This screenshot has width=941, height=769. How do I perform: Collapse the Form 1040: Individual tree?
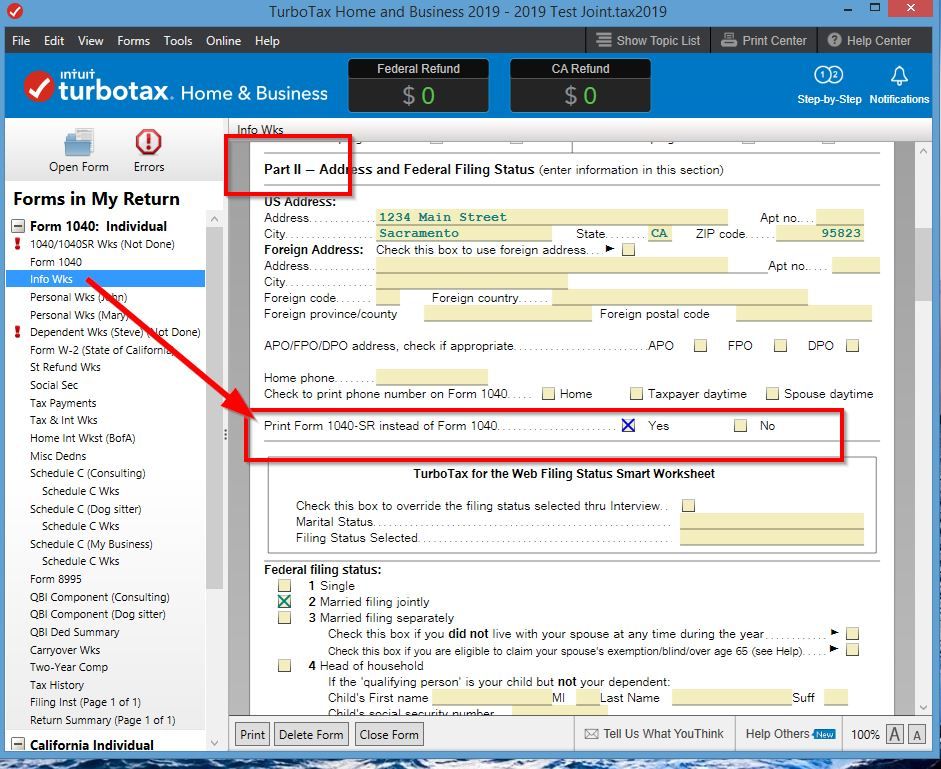[18, 226]
